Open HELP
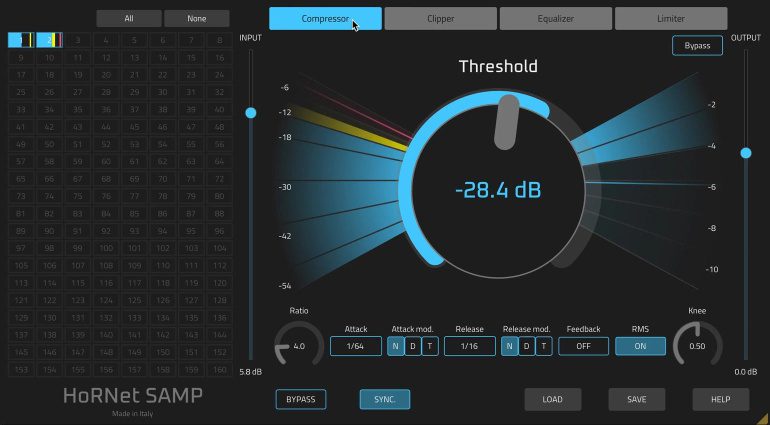 pyautogui.click(x=720, y=399)
